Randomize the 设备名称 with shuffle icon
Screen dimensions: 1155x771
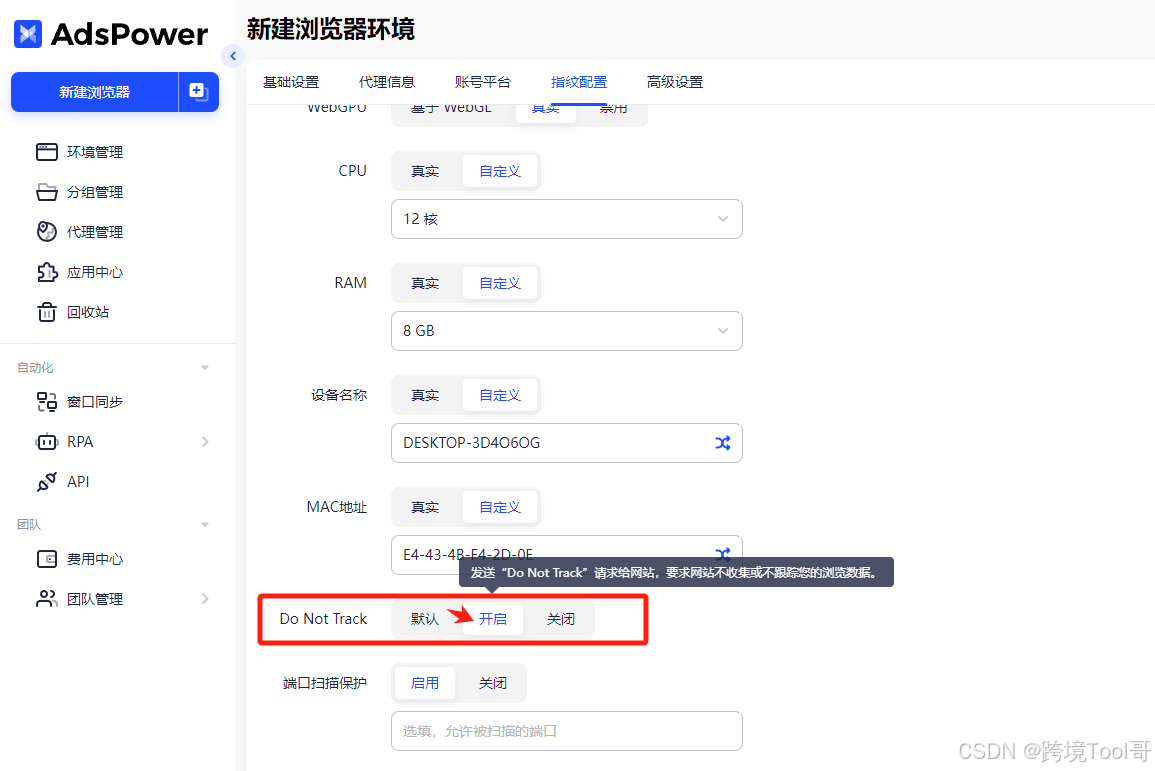click(723, 443)
